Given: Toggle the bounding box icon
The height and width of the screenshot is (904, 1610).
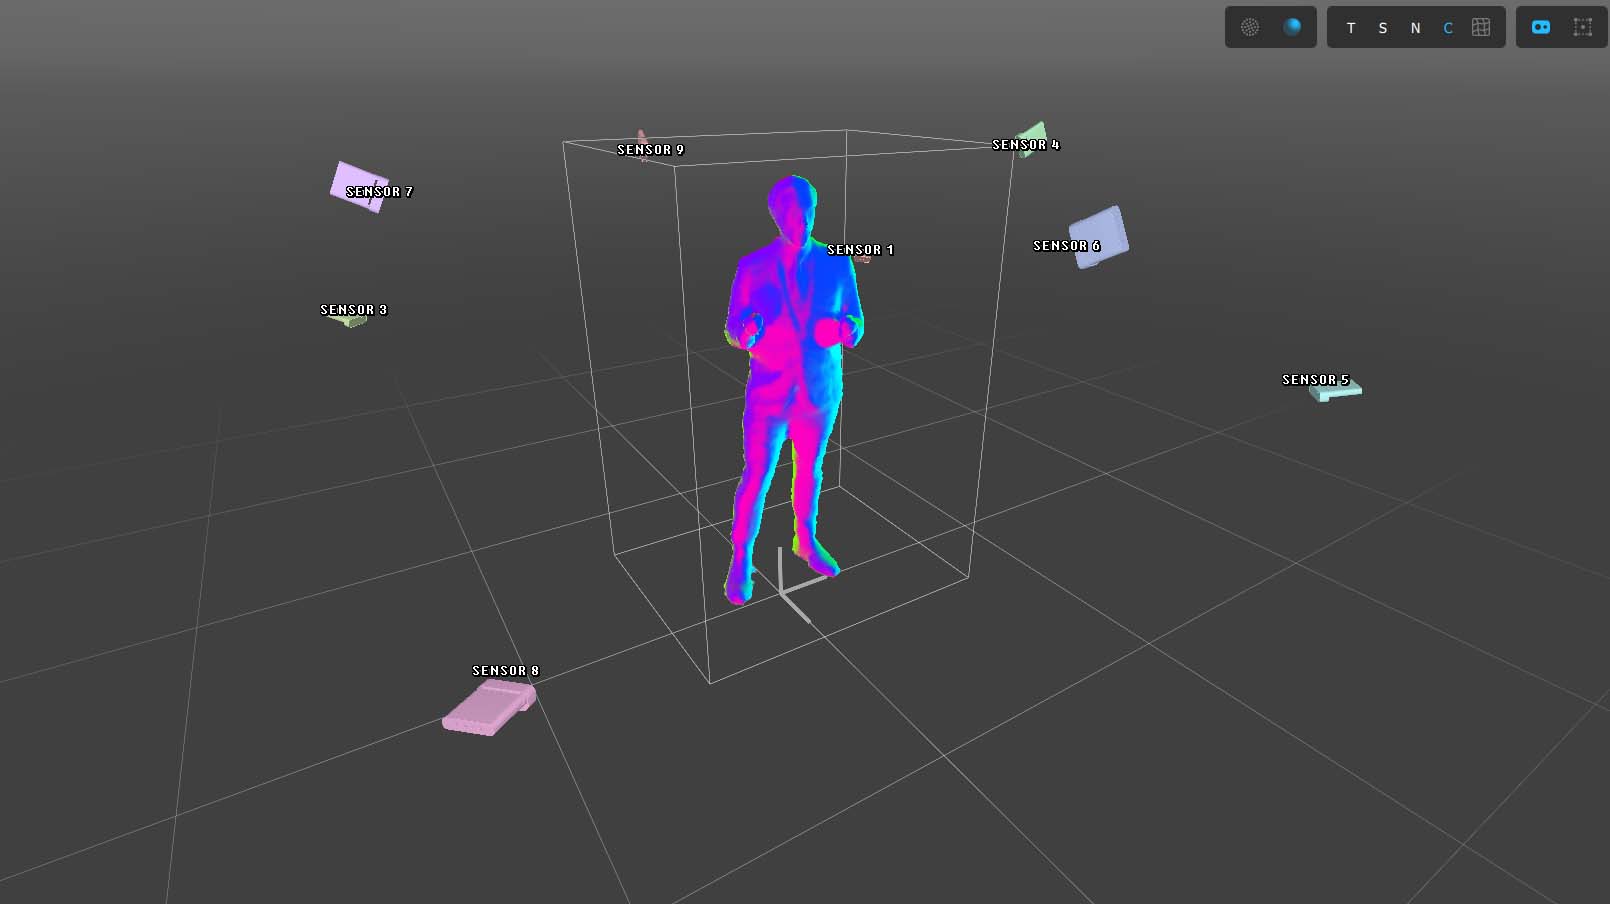Looking at the screenshot, I should 1582,28.
